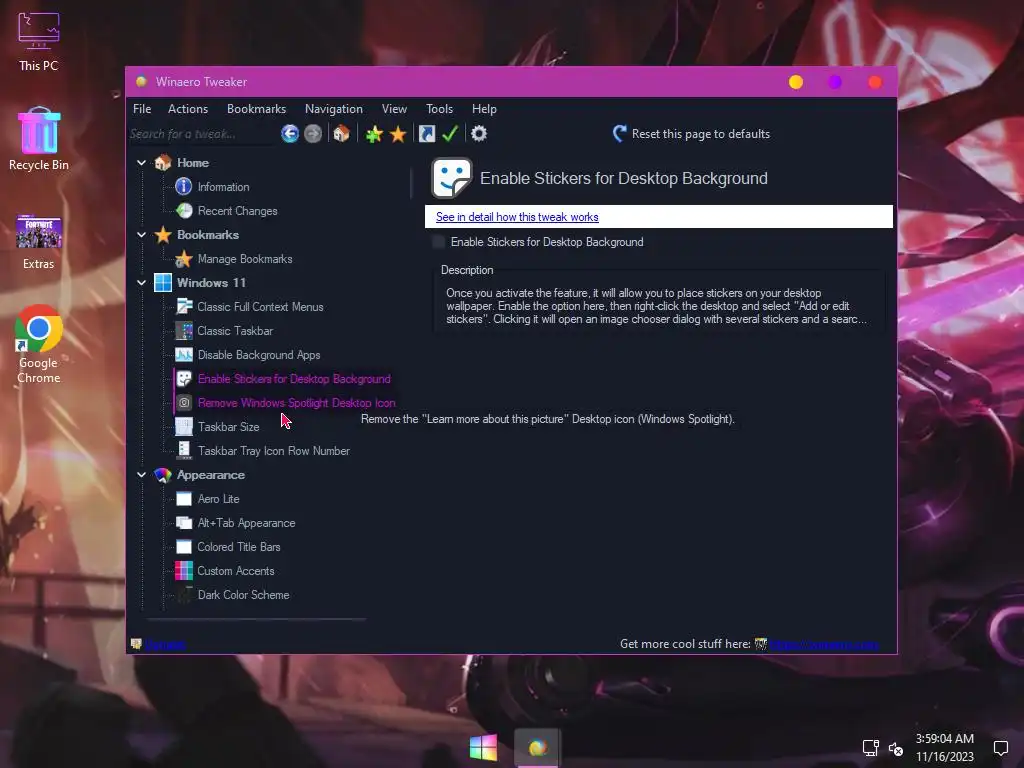Screen dimensions: 1024x768
Task: Click the Custom Accents colorful icon
Action: tap(184, 571)
